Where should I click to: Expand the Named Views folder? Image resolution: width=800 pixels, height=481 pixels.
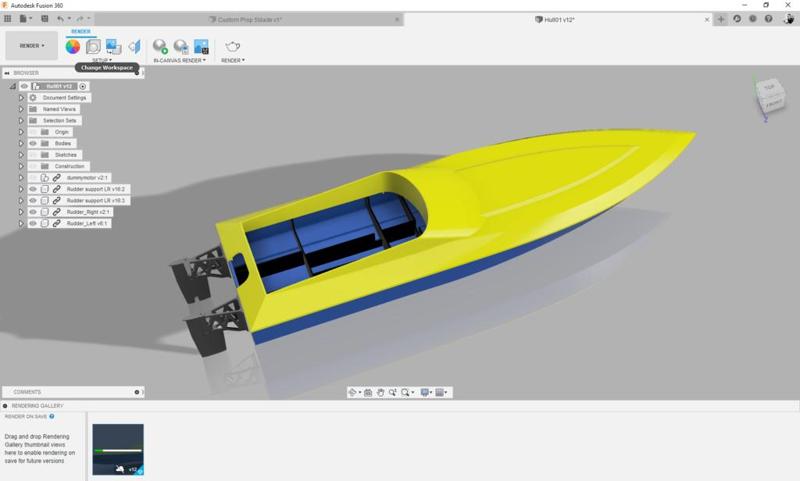[x=21, y=109]
